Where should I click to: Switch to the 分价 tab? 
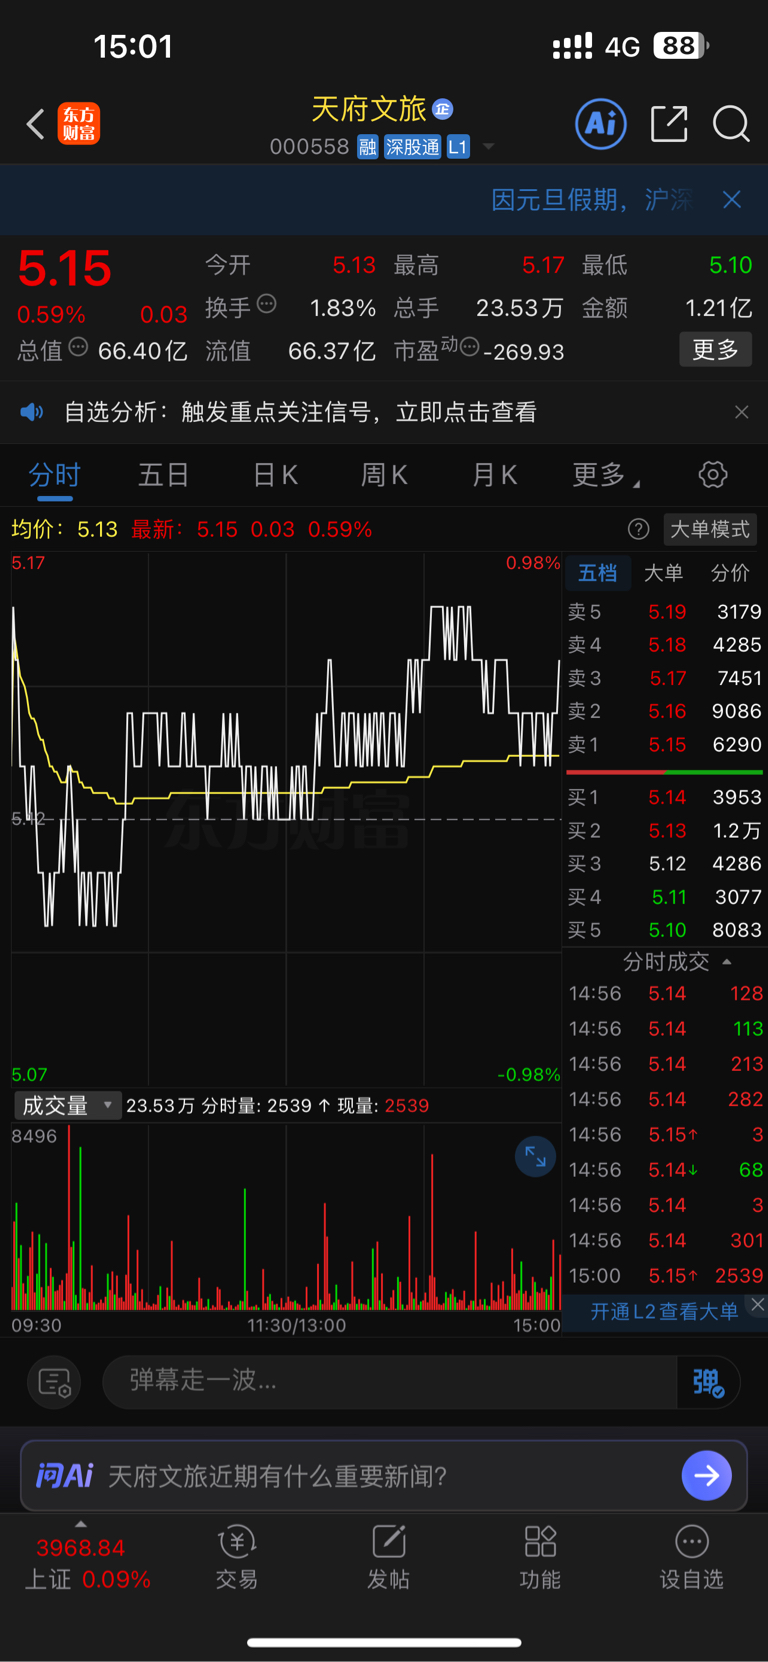730,573
